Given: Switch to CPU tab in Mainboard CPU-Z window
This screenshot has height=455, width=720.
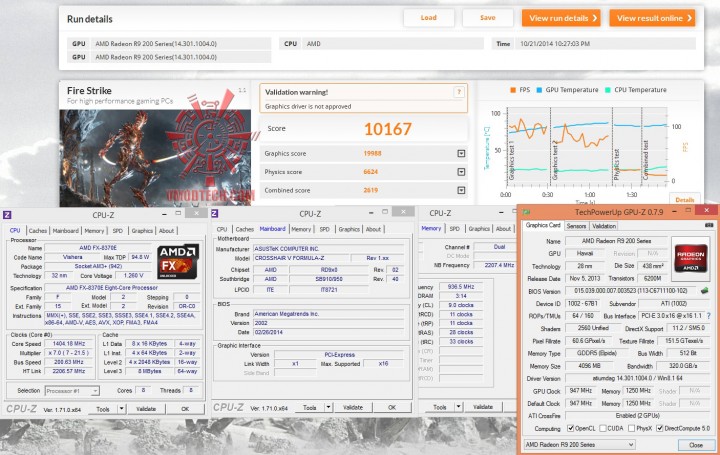Looking at the screenshot, I should click(x=222, y=229).
